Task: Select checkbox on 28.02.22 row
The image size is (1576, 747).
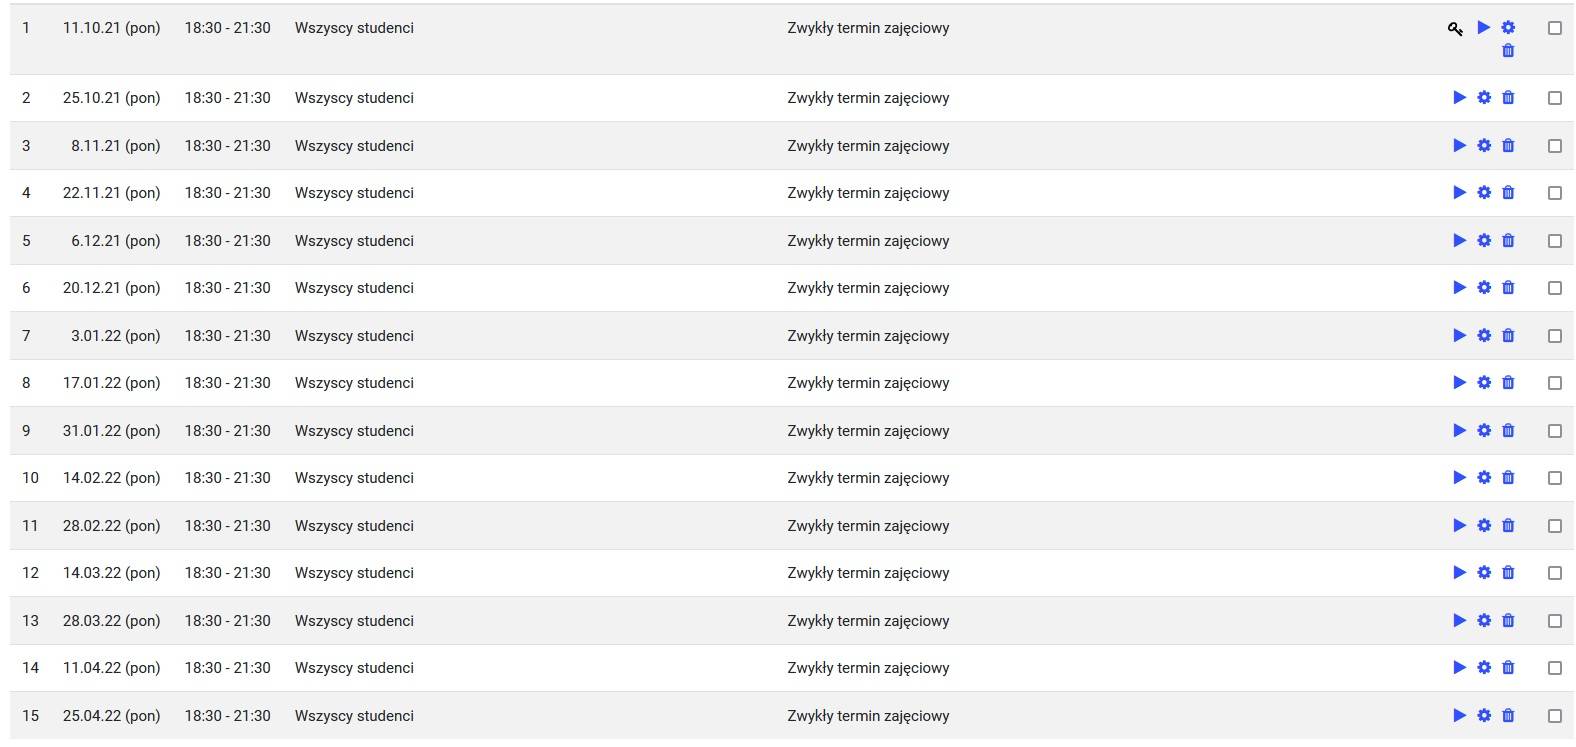Action: tap(1554, 526)
